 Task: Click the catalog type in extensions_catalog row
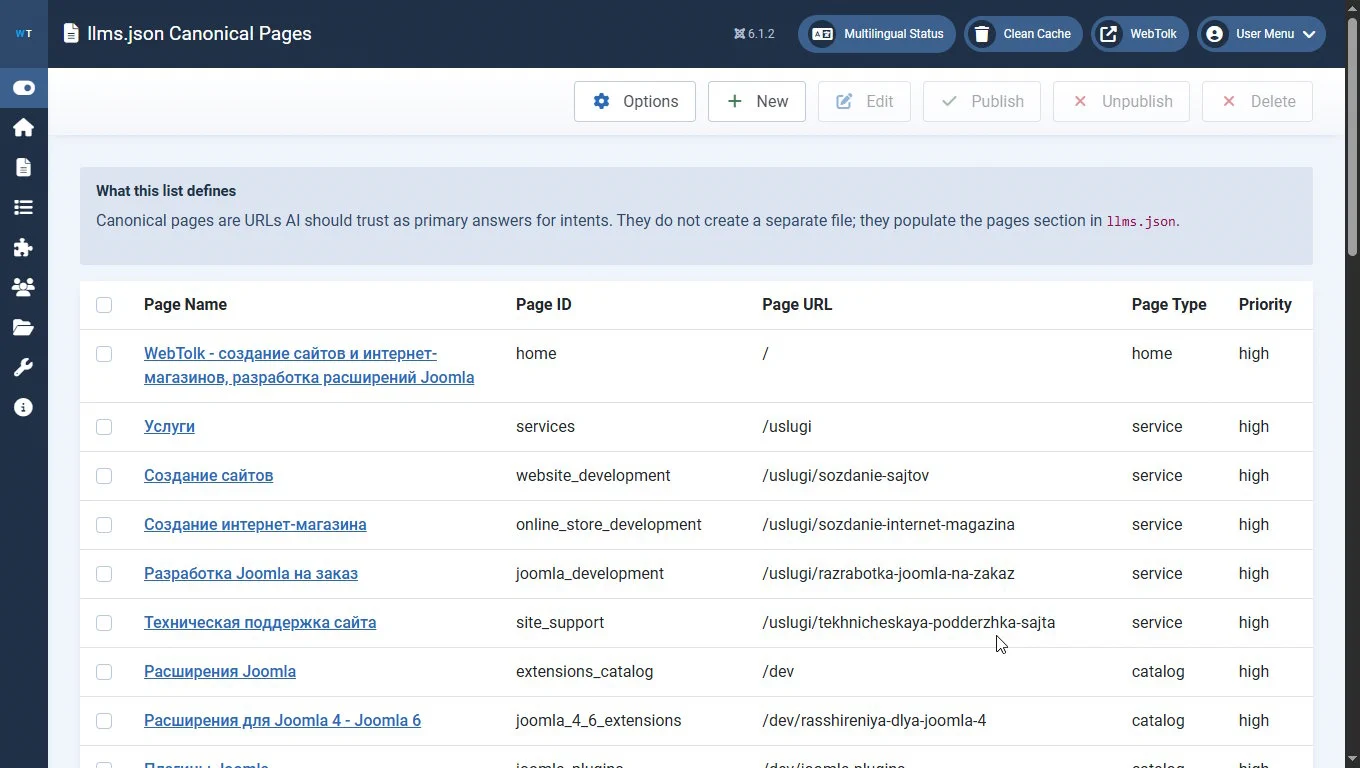[1158, 672]
